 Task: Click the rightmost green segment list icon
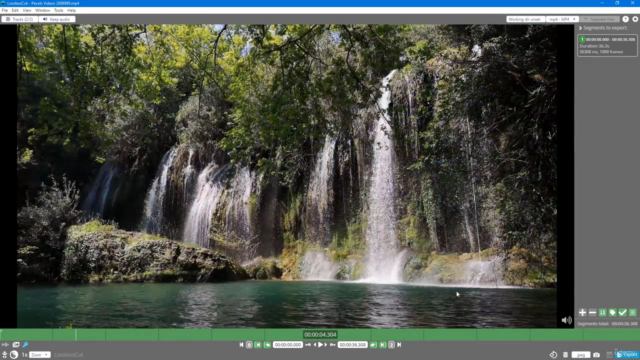pos(633,313)
